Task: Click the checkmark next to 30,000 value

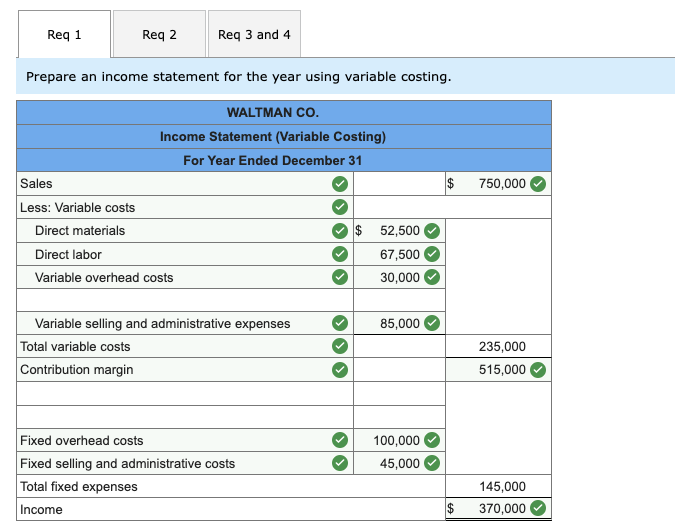Action: [x=432, y=277]
